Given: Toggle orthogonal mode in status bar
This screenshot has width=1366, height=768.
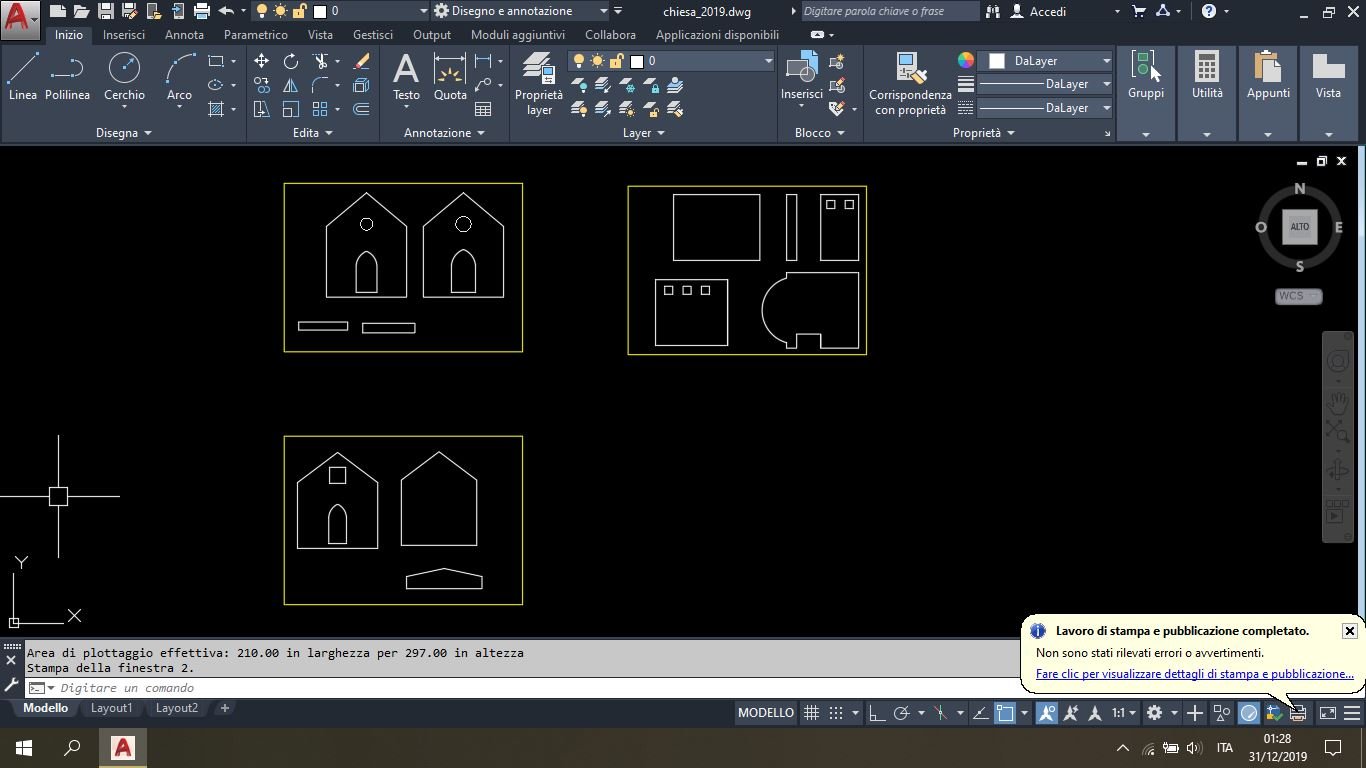Looking at the screenshot, I should [877, 713].
